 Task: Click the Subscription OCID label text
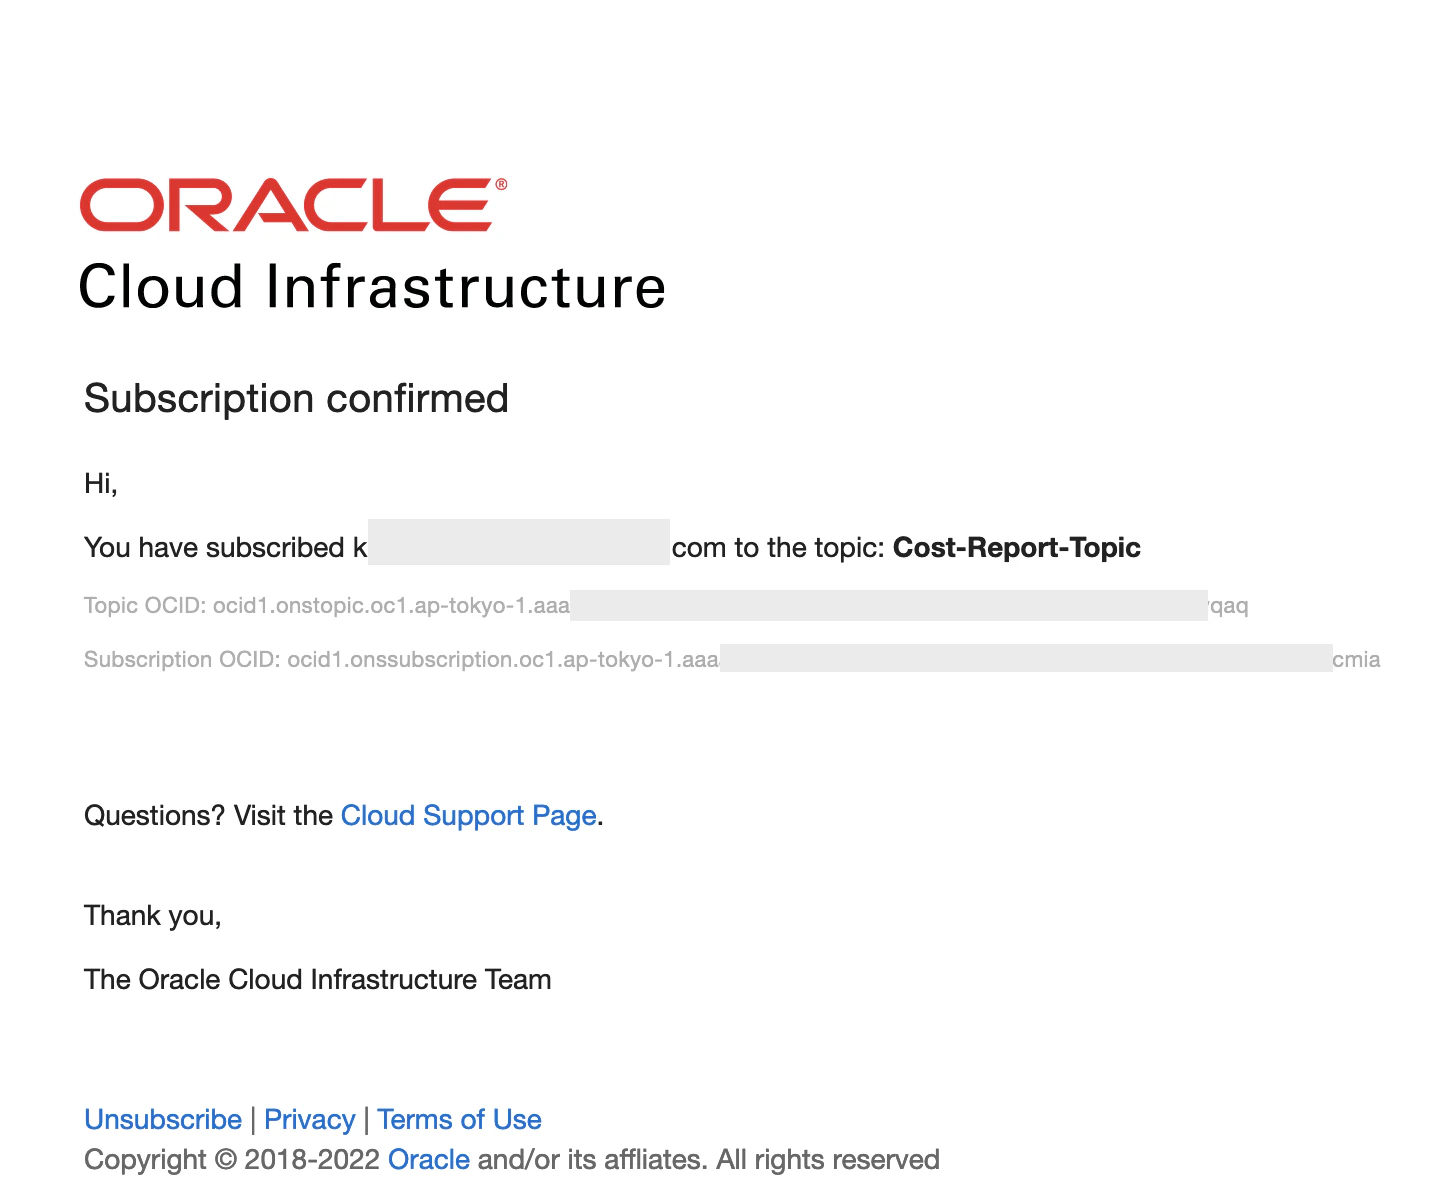pyautogui.click(x=182, y=660)
